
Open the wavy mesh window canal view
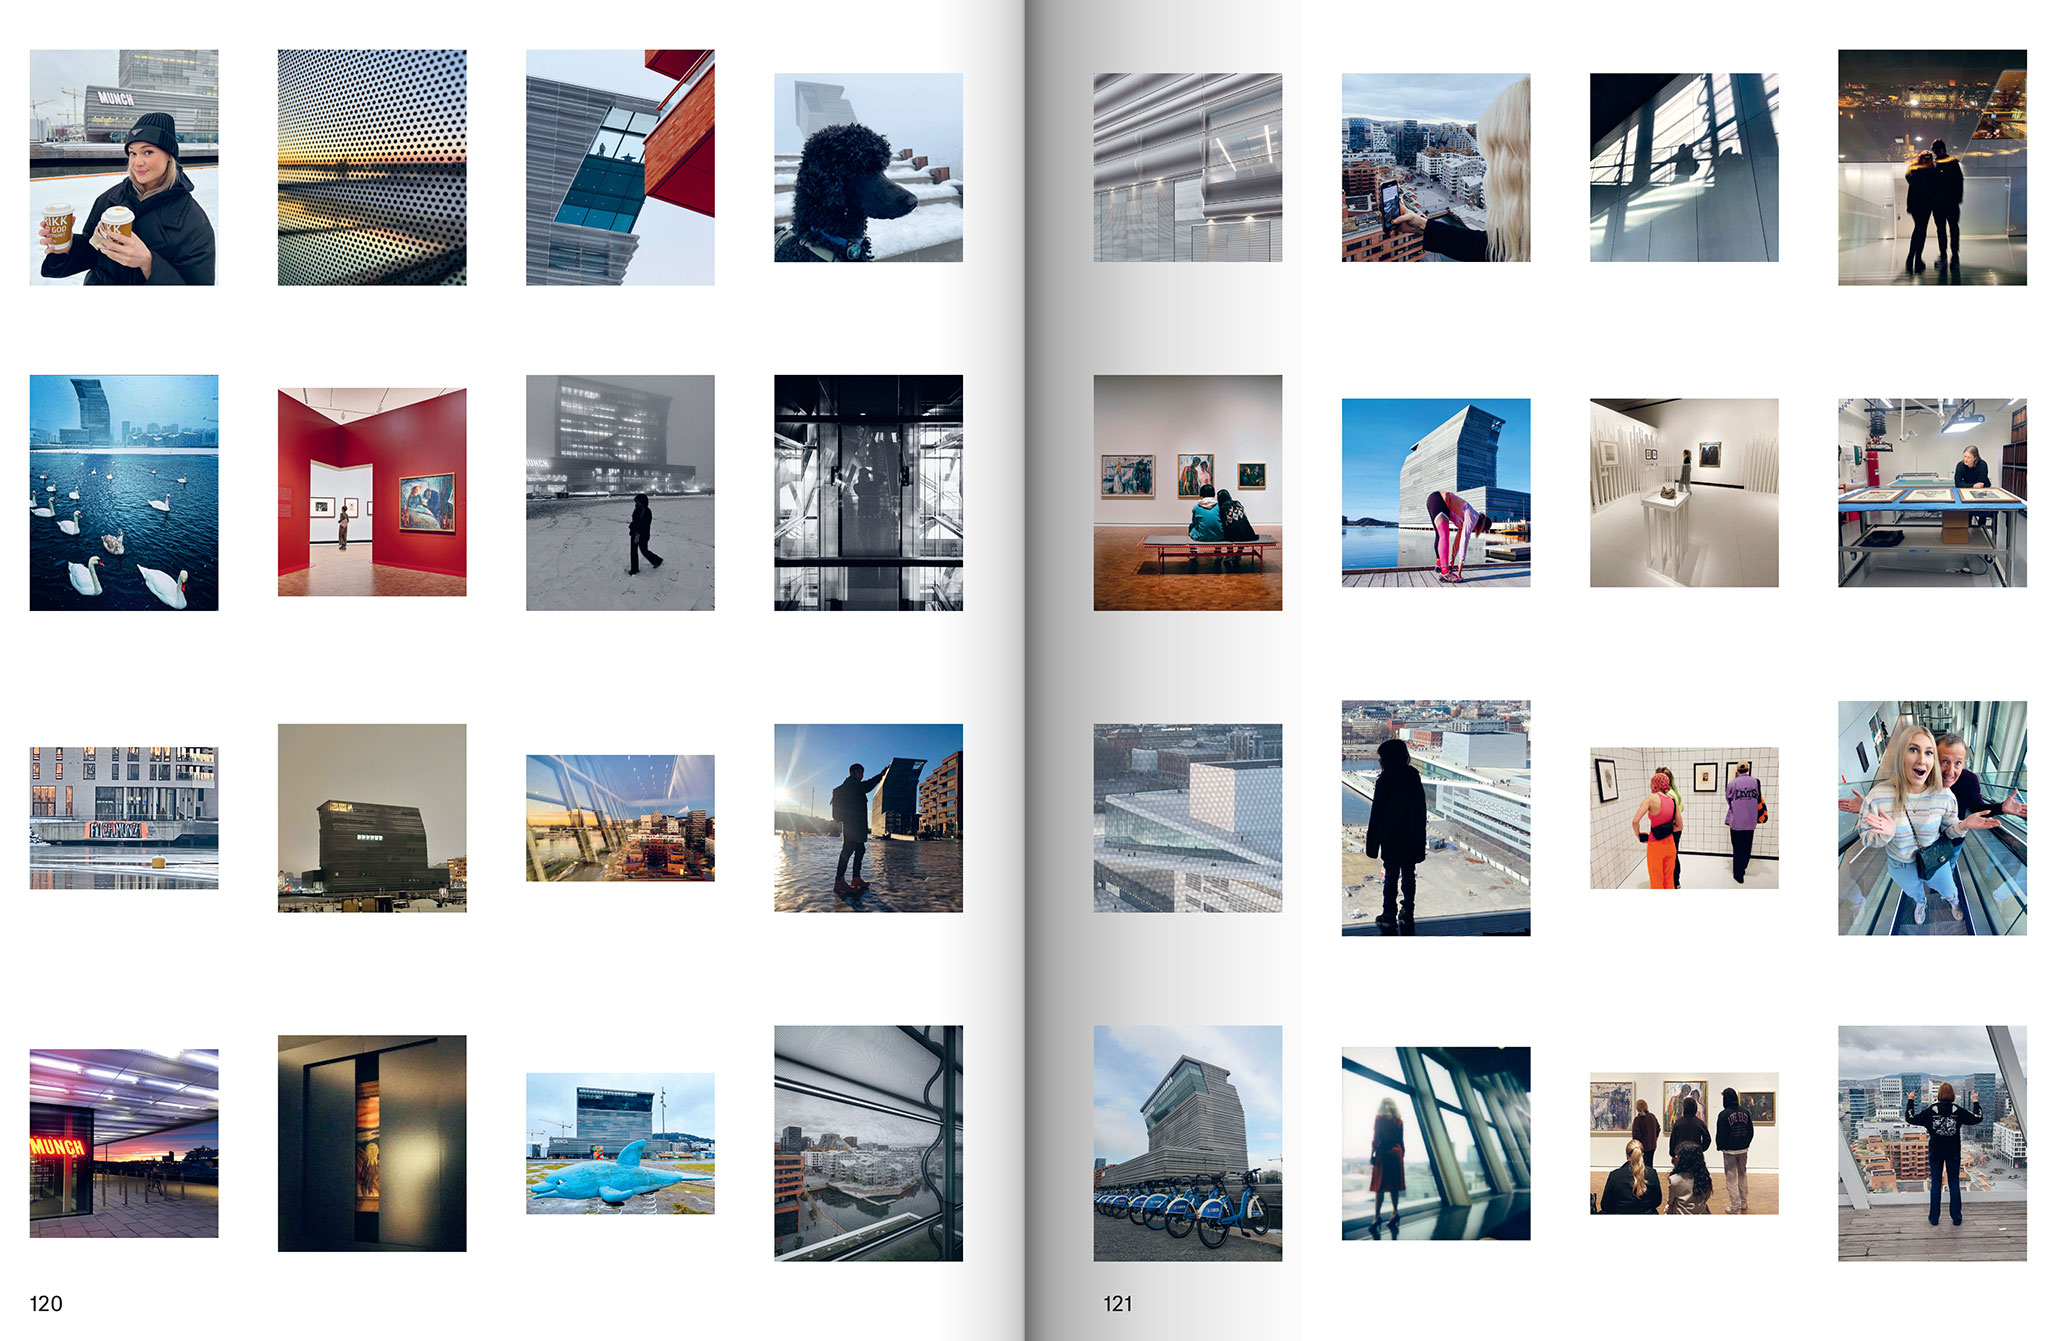click(868, 1143)
